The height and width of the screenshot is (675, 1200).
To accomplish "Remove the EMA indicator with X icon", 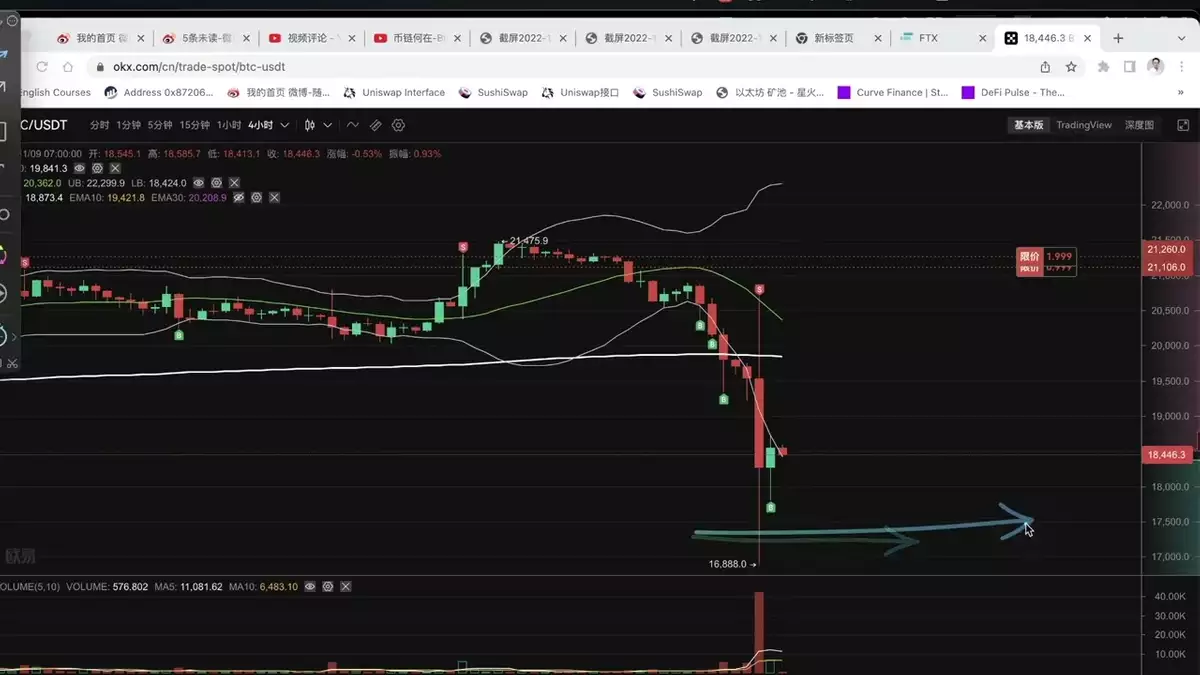I will pos(274,198).
